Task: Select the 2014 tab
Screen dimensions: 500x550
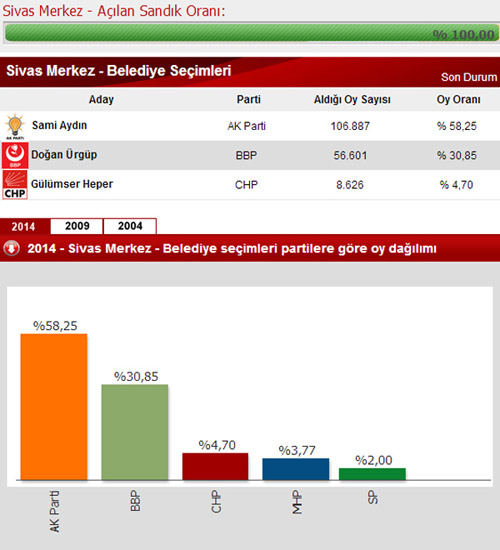Action: pyautogui.click(x=24, y=226)
